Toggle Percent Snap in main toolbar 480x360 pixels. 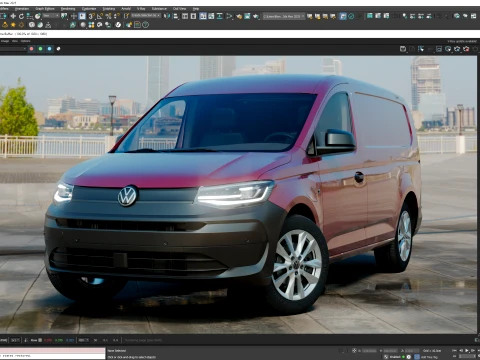(108, 16)
